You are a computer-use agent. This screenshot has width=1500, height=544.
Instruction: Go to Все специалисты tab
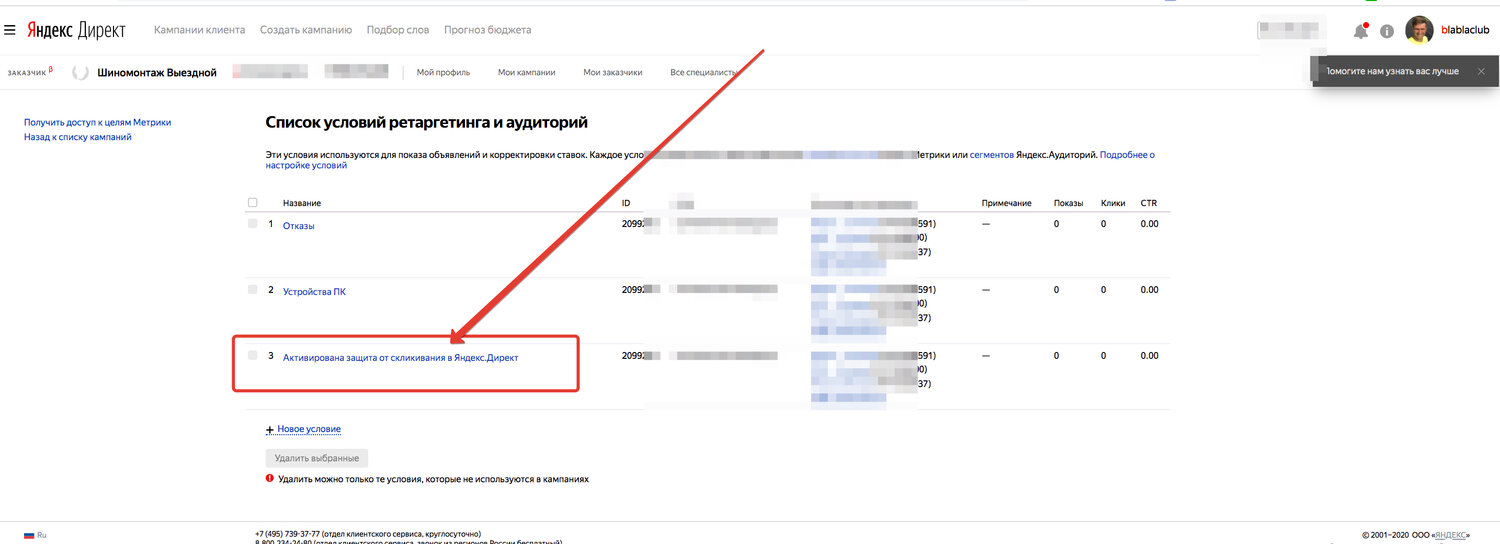(704, 72)
